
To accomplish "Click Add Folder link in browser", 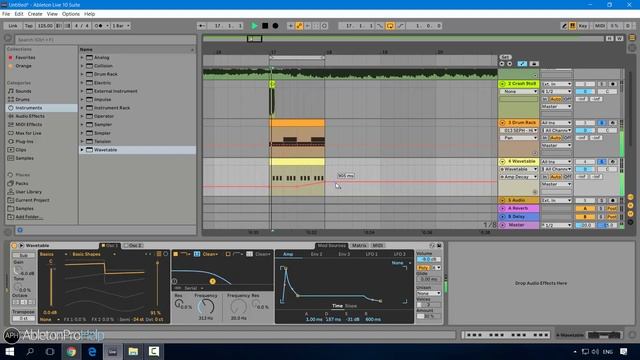I will click(x=29, y=217).
